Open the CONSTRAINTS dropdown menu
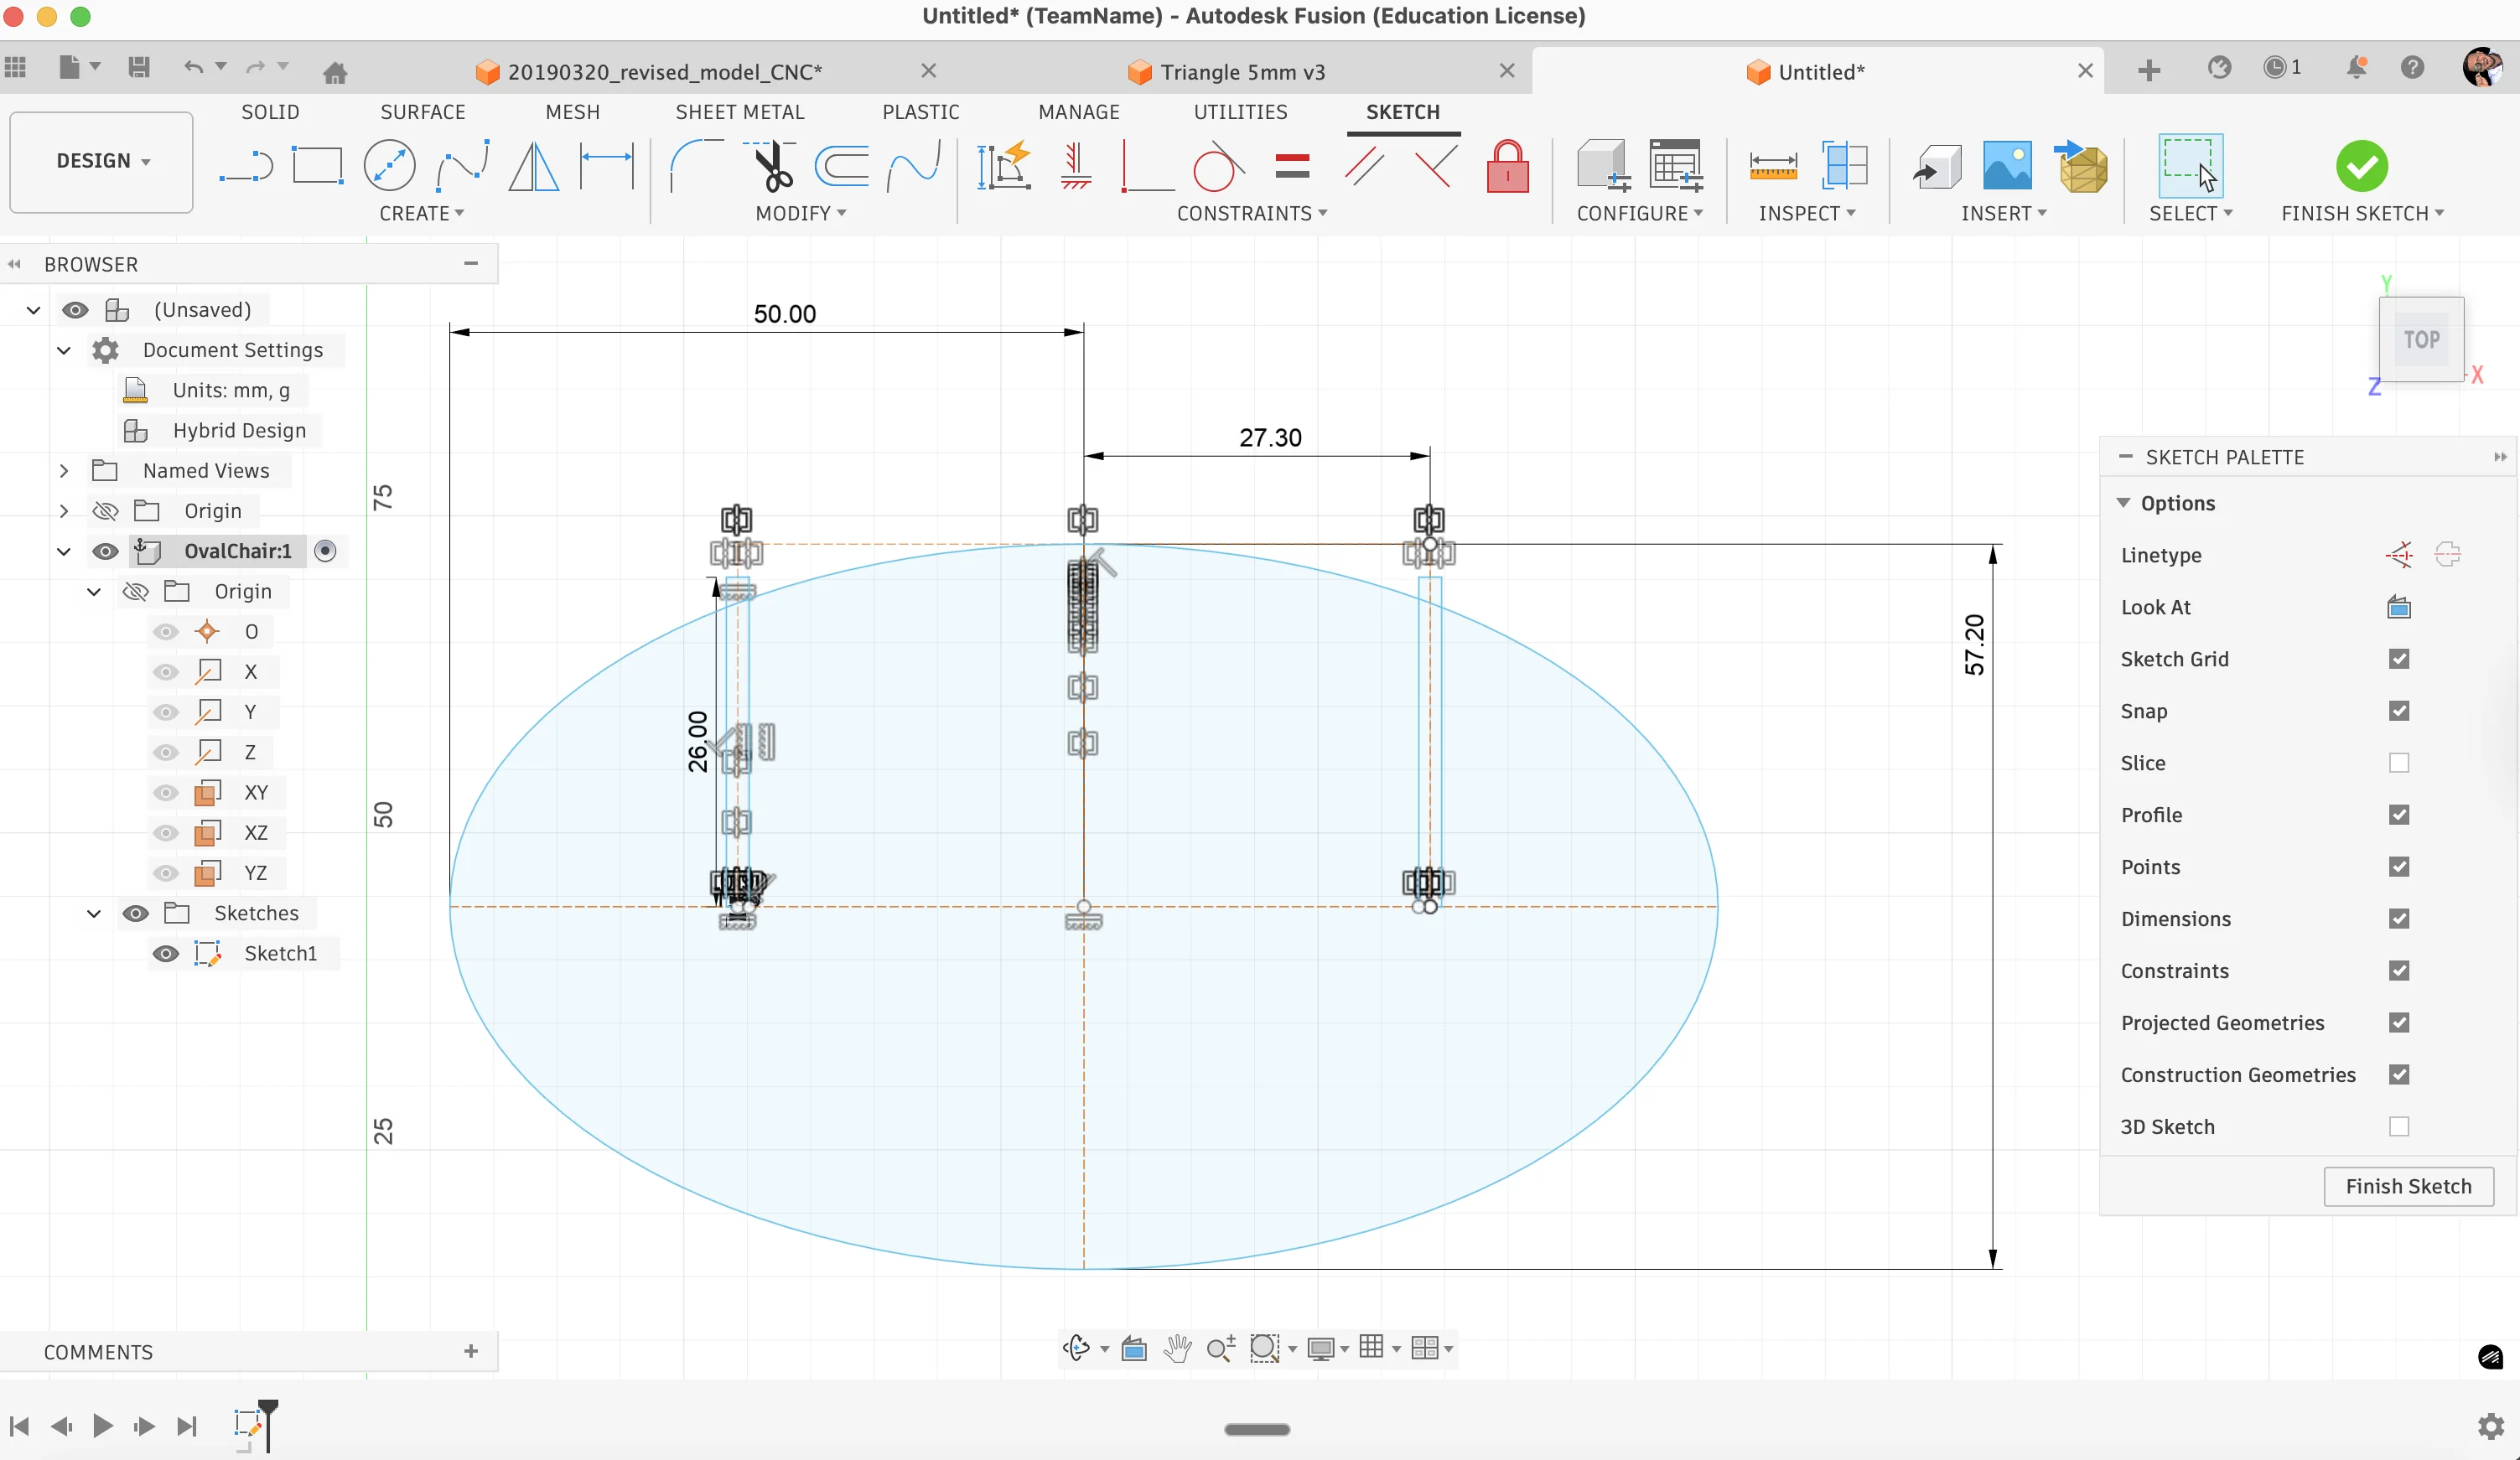Screen dimensions: 2520x1460 1251,213
